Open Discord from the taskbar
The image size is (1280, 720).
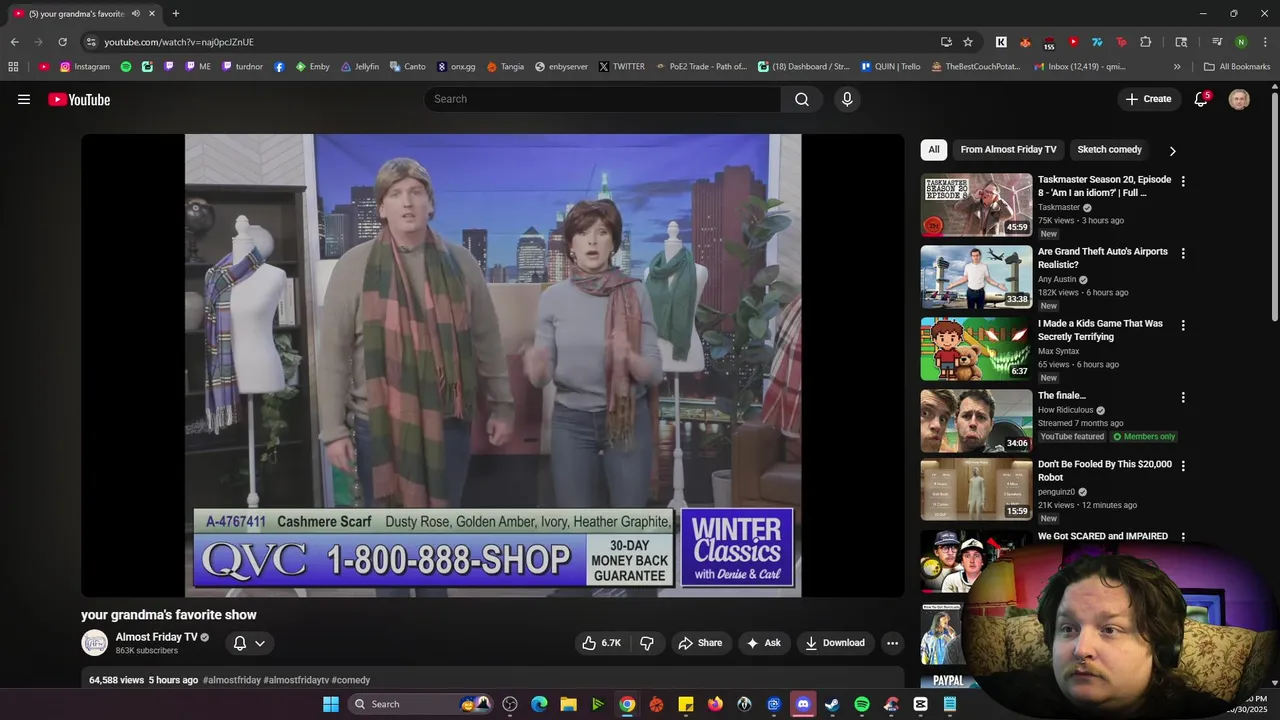pyautogui.click(x=803, y=704)
